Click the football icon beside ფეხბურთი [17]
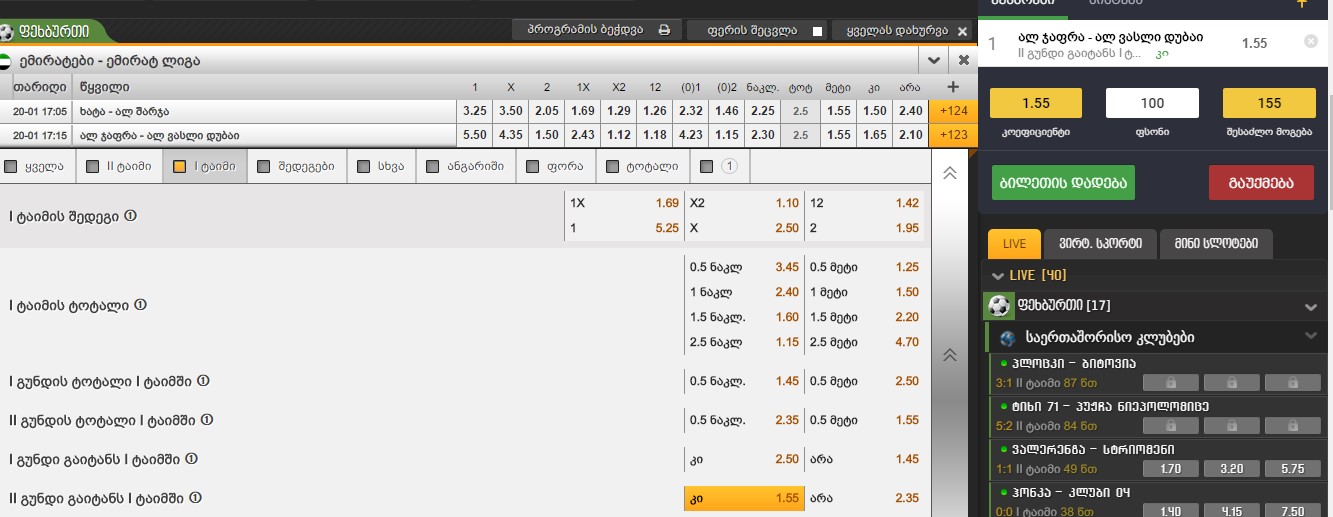The width and height of the screenshot is (1333, 517). point(998,305)
